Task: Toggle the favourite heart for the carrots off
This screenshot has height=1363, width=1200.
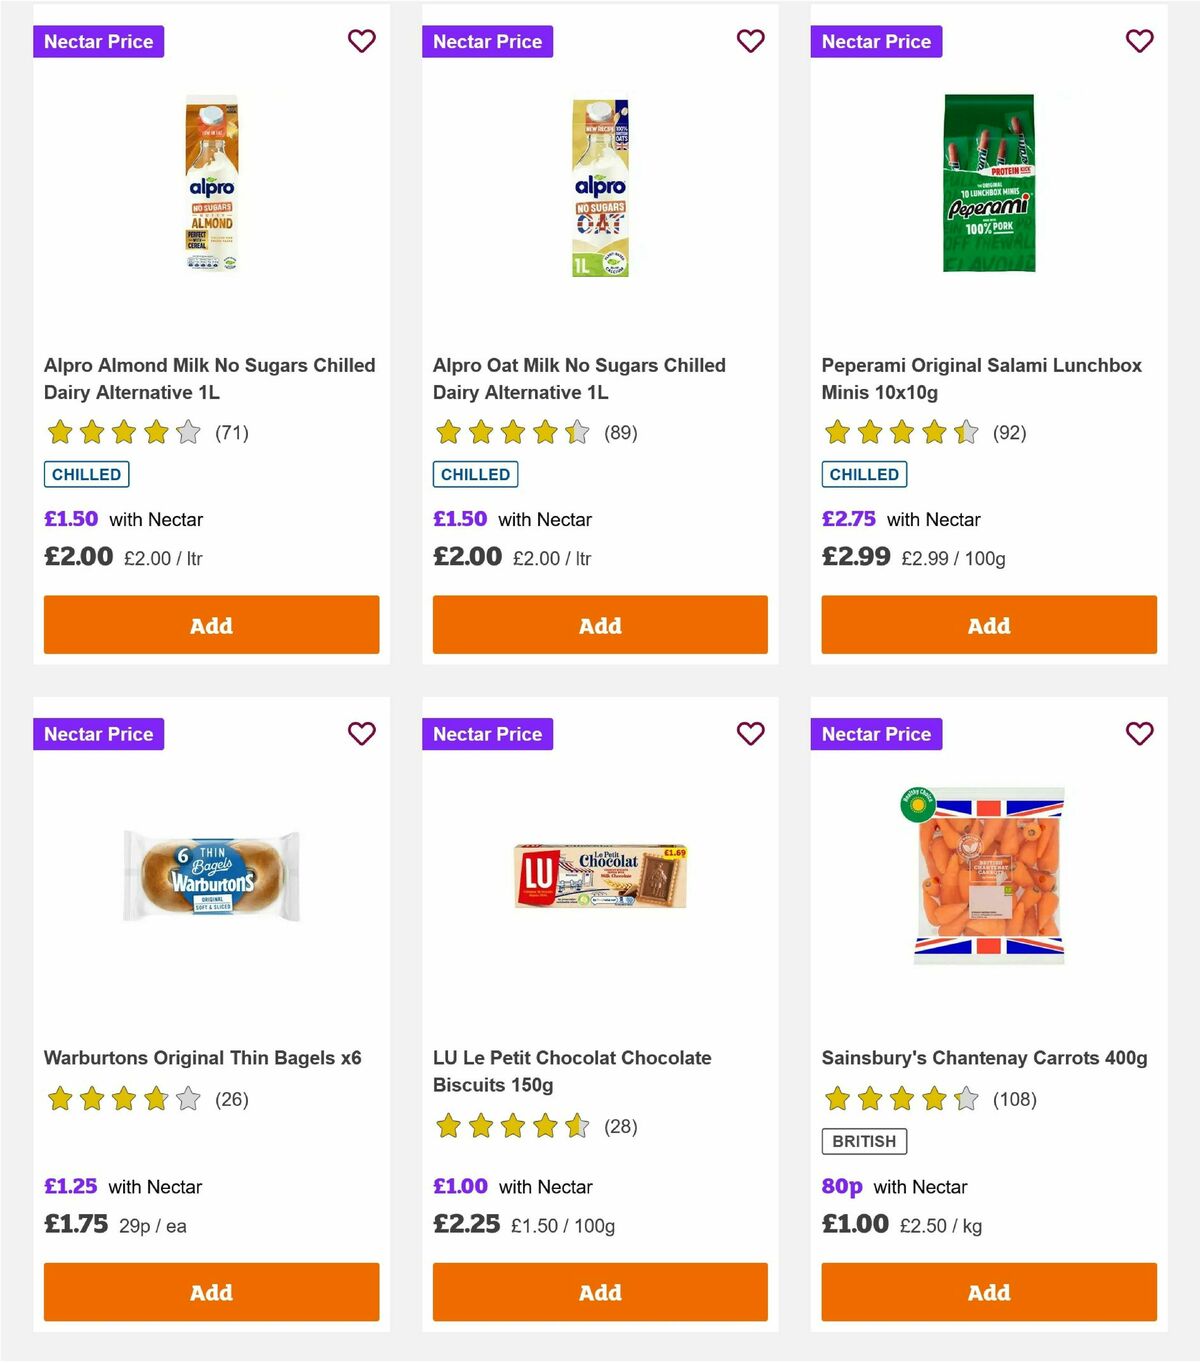Action: click(1139, 733)
